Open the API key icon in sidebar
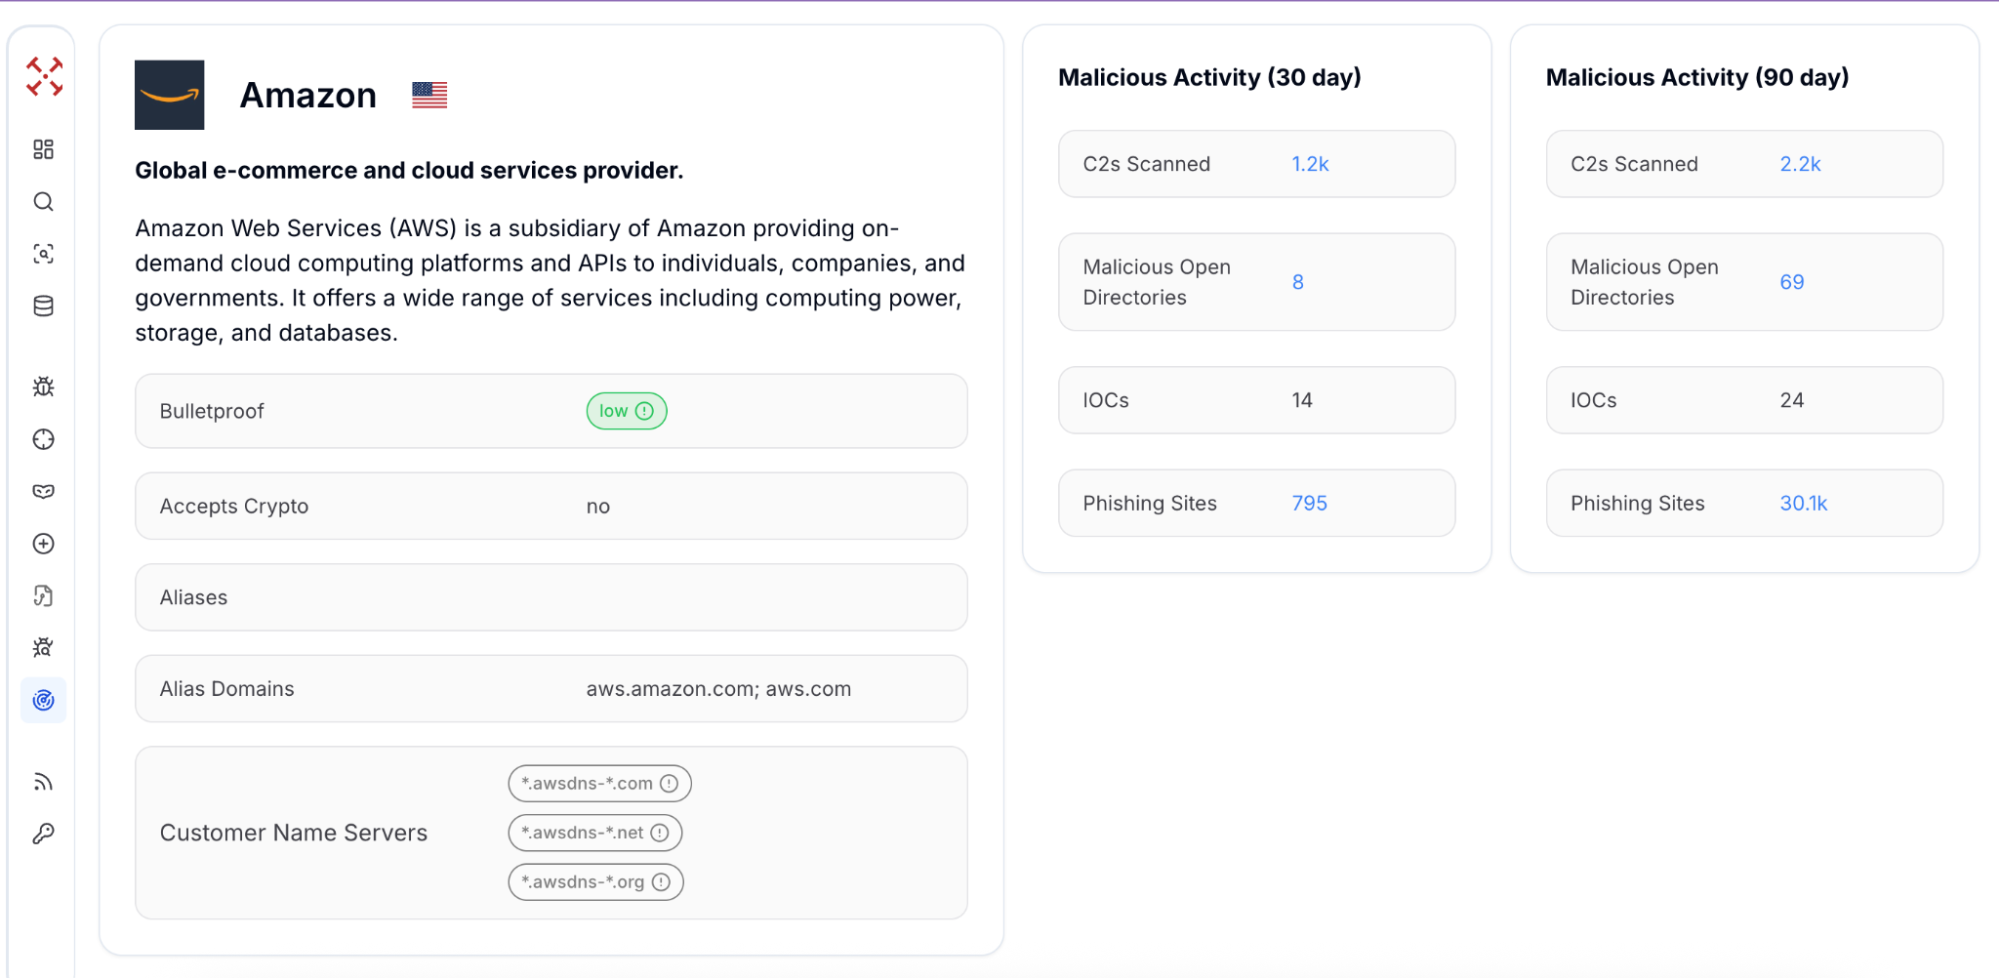 click(43, 834)
